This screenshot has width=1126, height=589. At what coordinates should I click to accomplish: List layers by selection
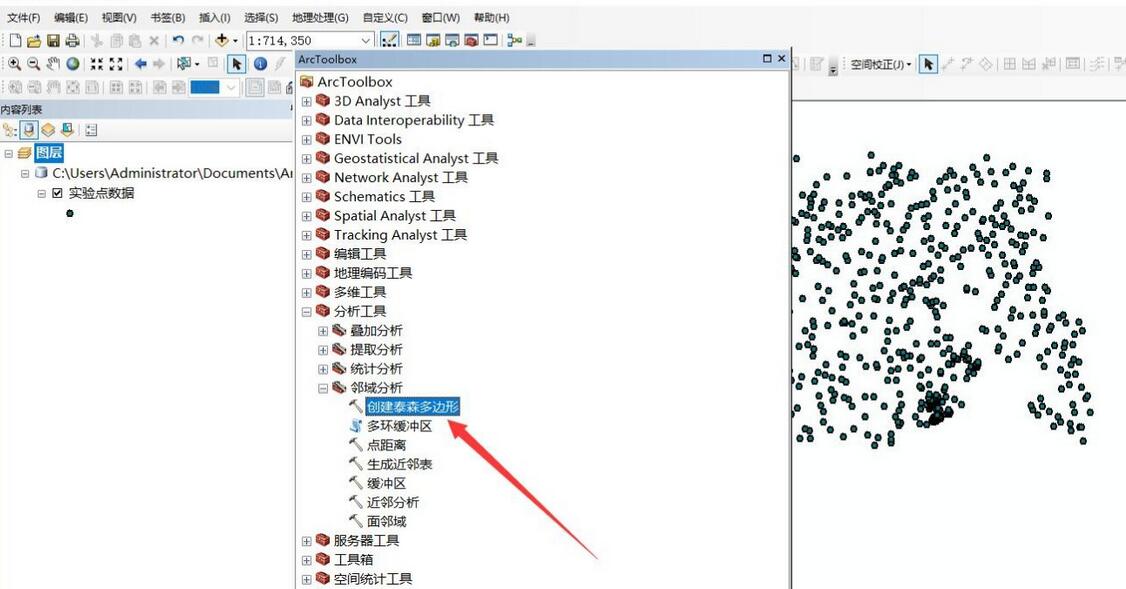coord(67,130)
